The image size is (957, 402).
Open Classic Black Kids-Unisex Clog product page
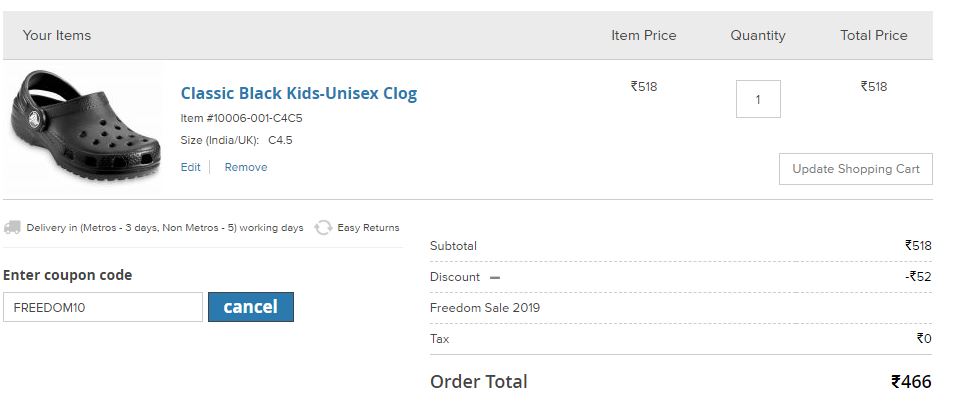coord(299,93)
